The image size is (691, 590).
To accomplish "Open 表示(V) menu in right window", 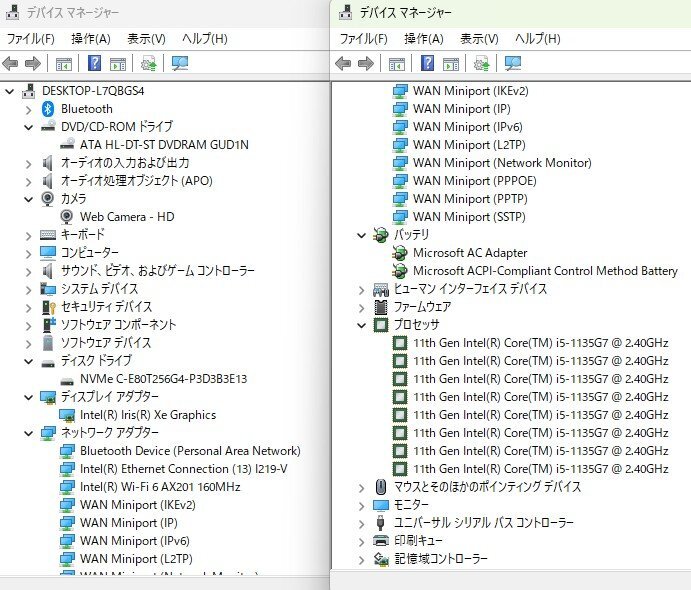I will coord(479,39).
